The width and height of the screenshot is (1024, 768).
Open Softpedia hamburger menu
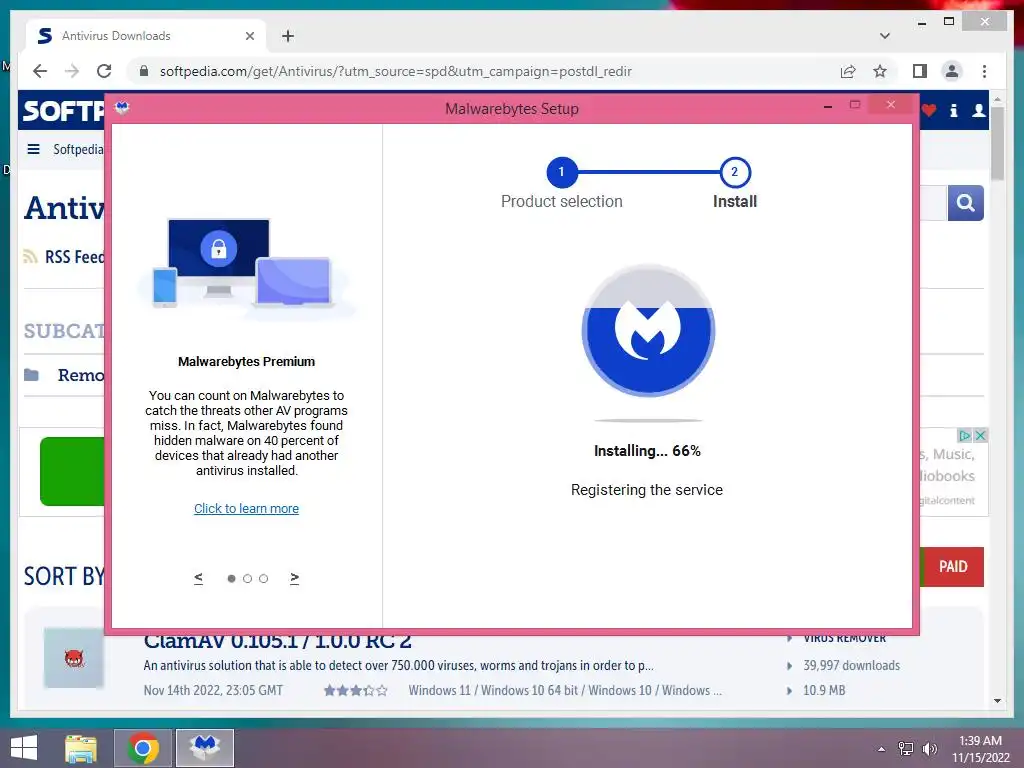pyautogui.click(x=33, y=149)
